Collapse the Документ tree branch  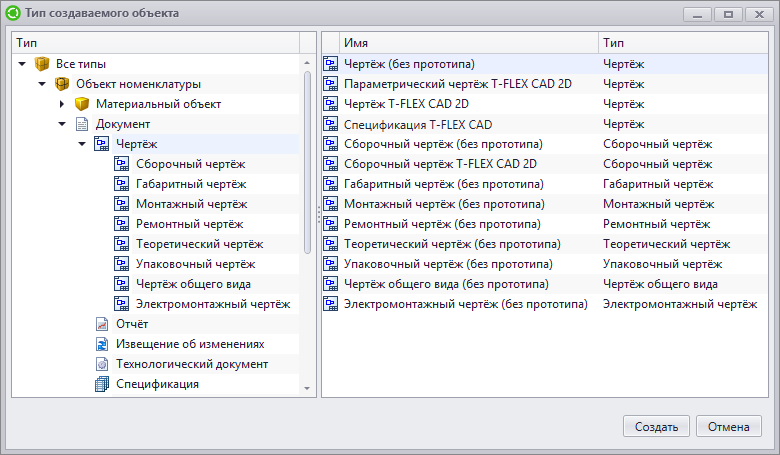(62, 124)
